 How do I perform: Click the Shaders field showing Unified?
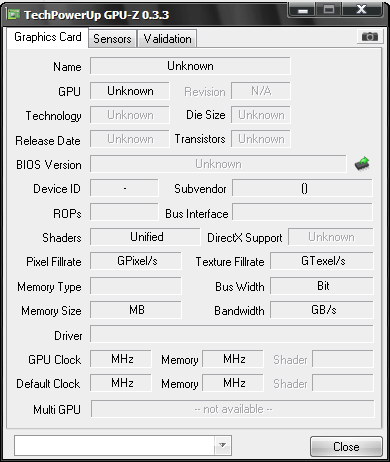145,237
